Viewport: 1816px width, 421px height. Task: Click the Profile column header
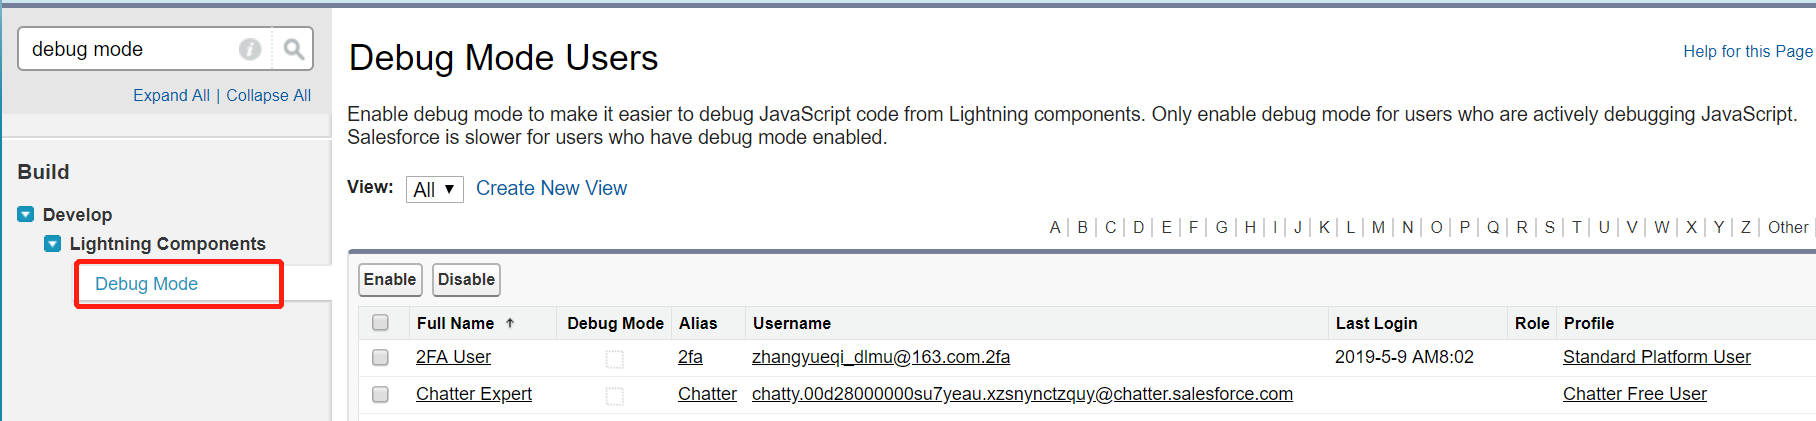1589,323
